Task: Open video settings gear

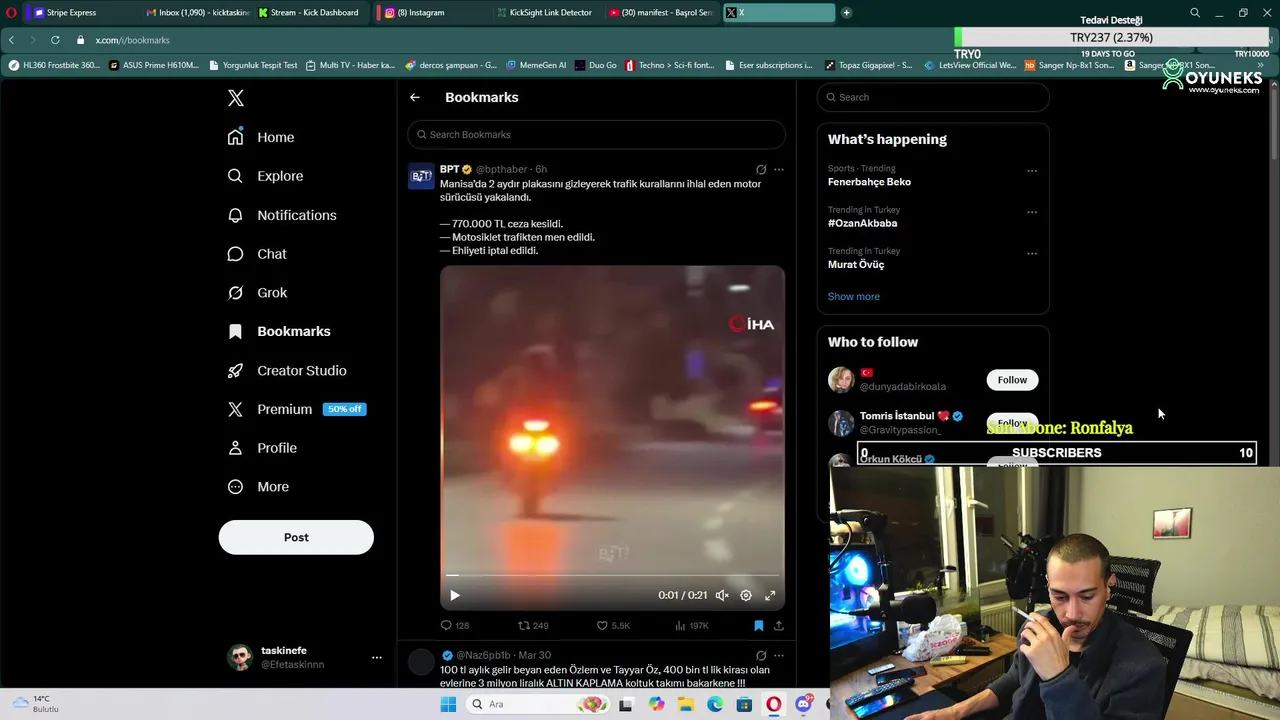Action: (x=746, y=595)
